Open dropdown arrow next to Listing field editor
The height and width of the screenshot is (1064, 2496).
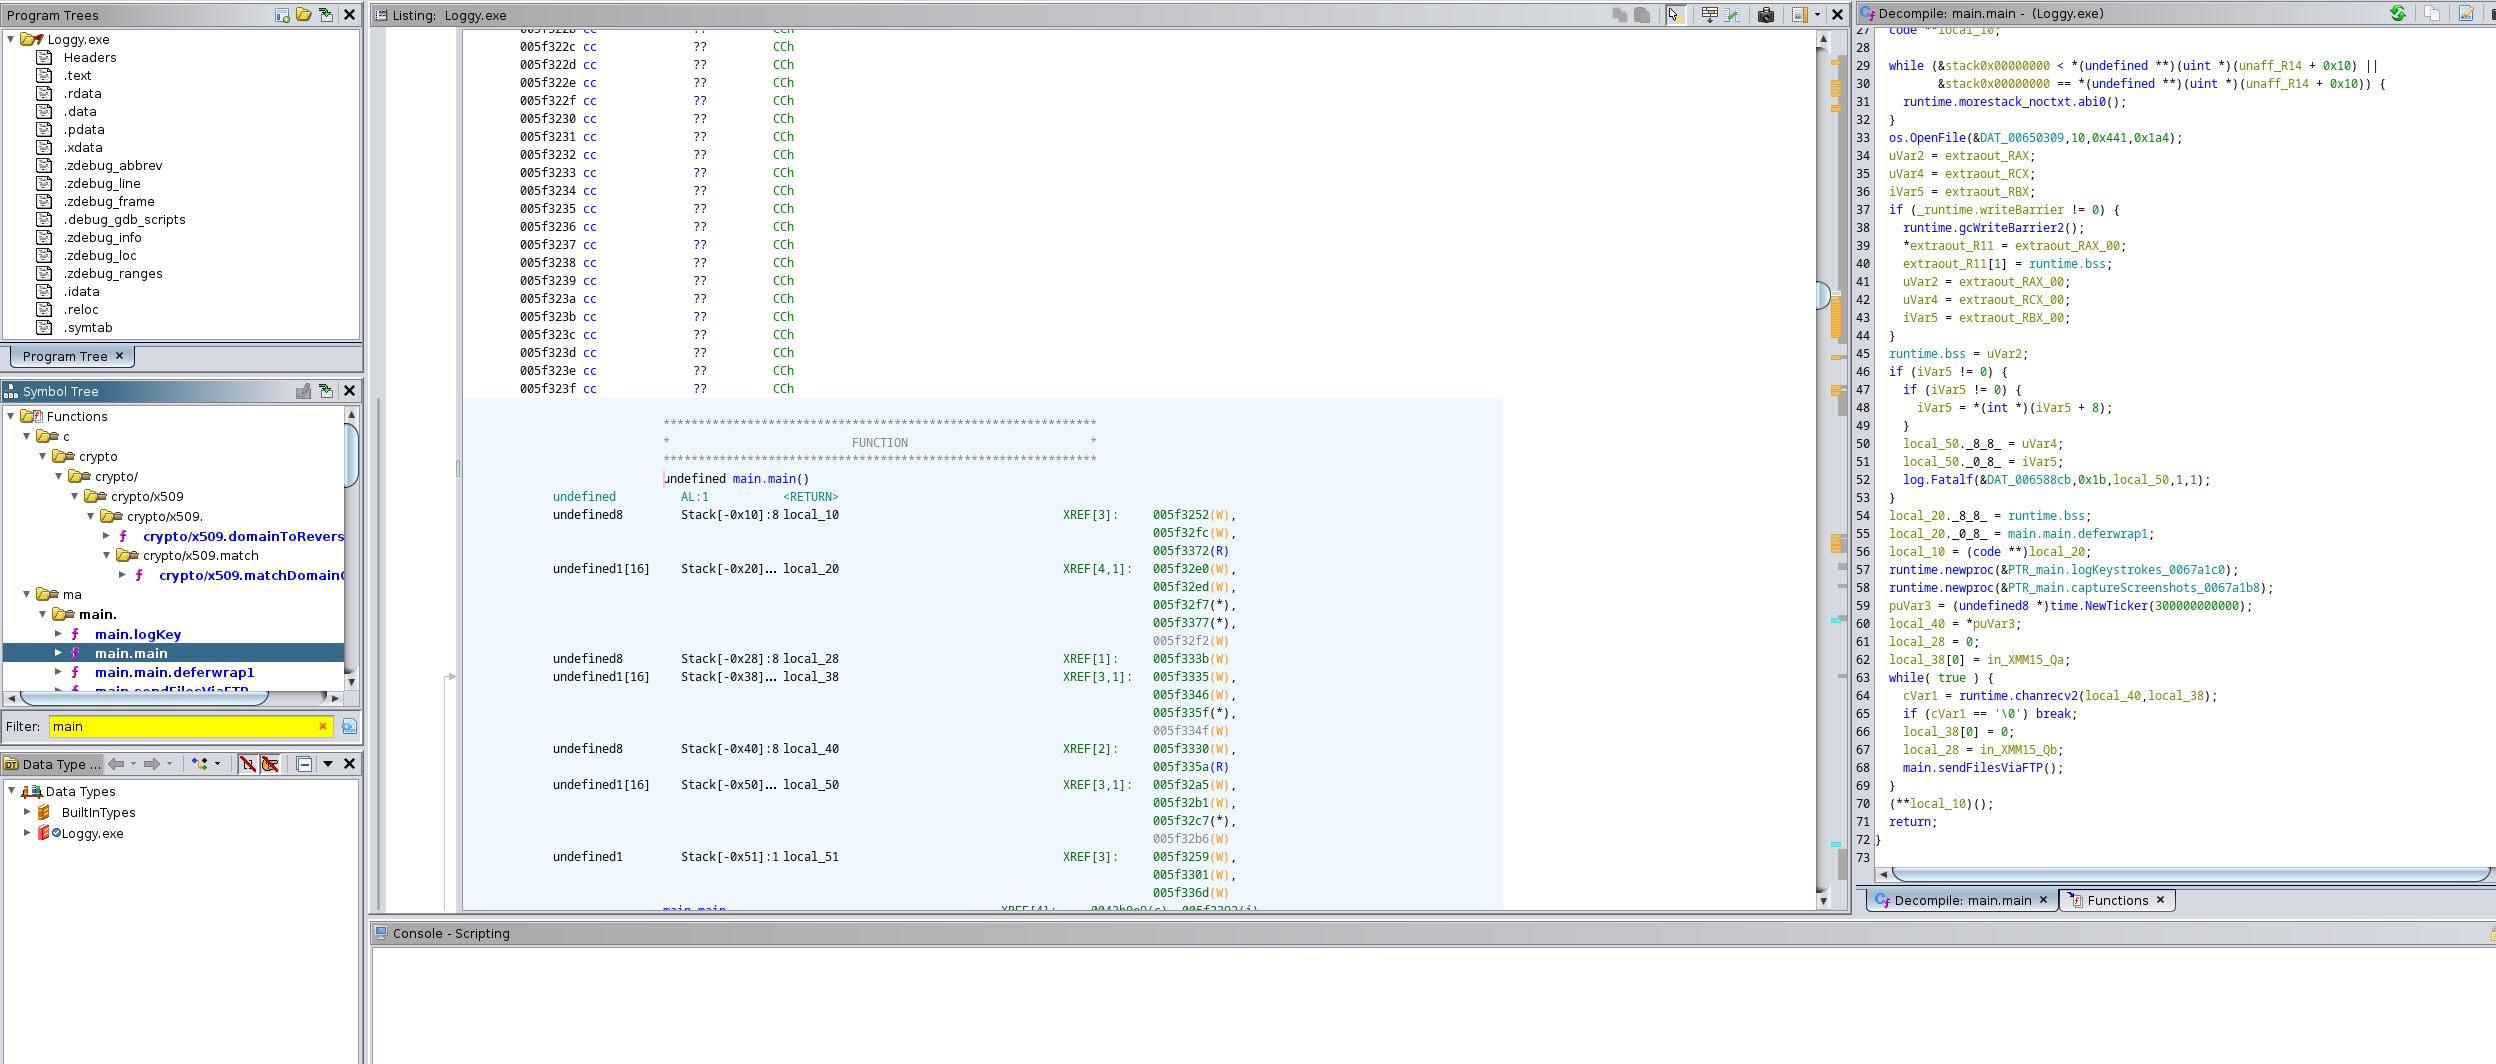tap(1817, 15)
